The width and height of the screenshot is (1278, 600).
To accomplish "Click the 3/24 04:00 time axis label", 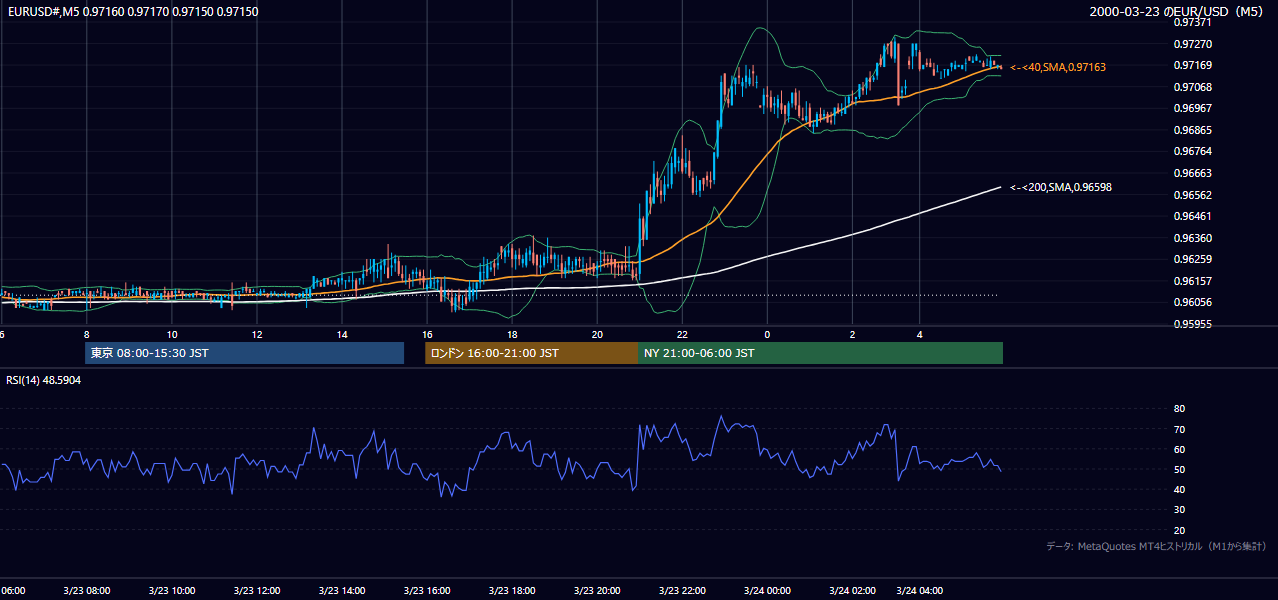I will click(920, 590).
